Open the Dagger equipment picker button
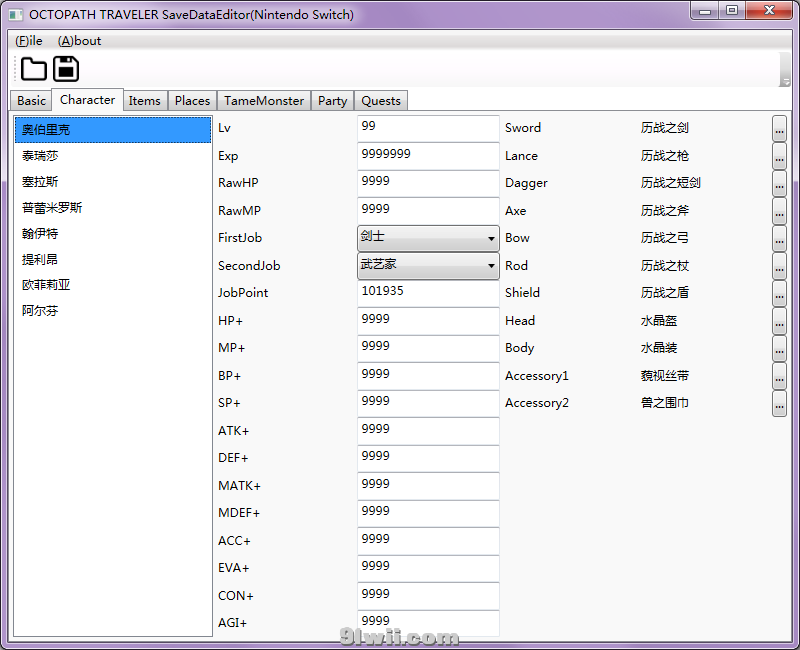Screen dimensions: 800x650 [x=779, y=183]
